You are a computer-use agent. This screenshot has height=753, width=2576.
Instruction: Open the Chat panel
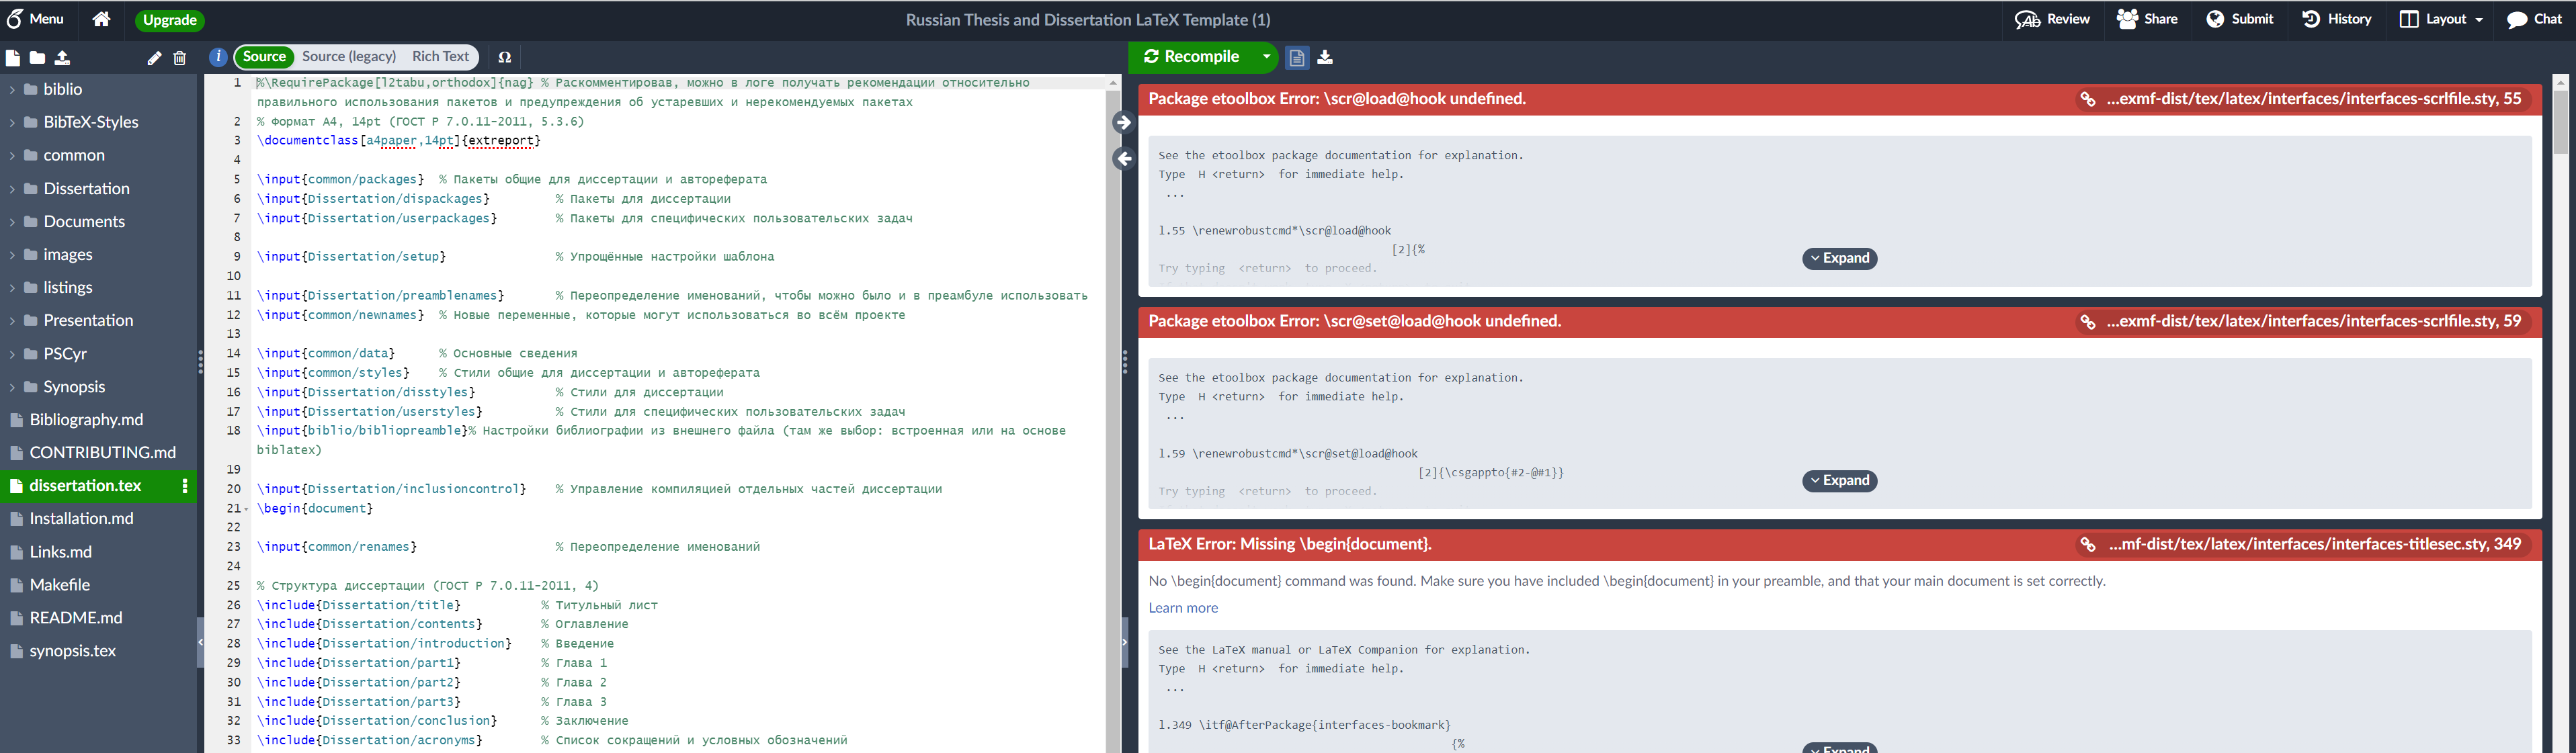click(2534, 19)
